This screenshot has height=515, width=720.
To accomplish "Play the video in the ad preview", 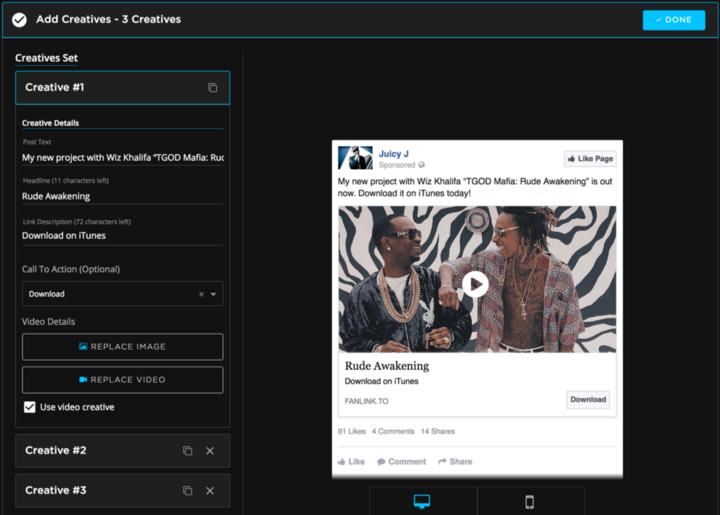I will coord(475,284).
